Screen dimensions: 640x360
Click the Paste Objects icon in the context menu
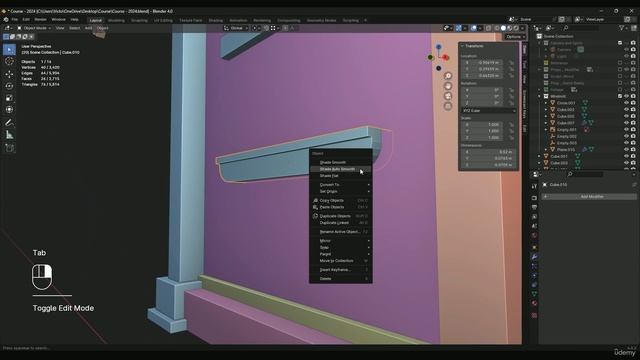pos(315,207)
